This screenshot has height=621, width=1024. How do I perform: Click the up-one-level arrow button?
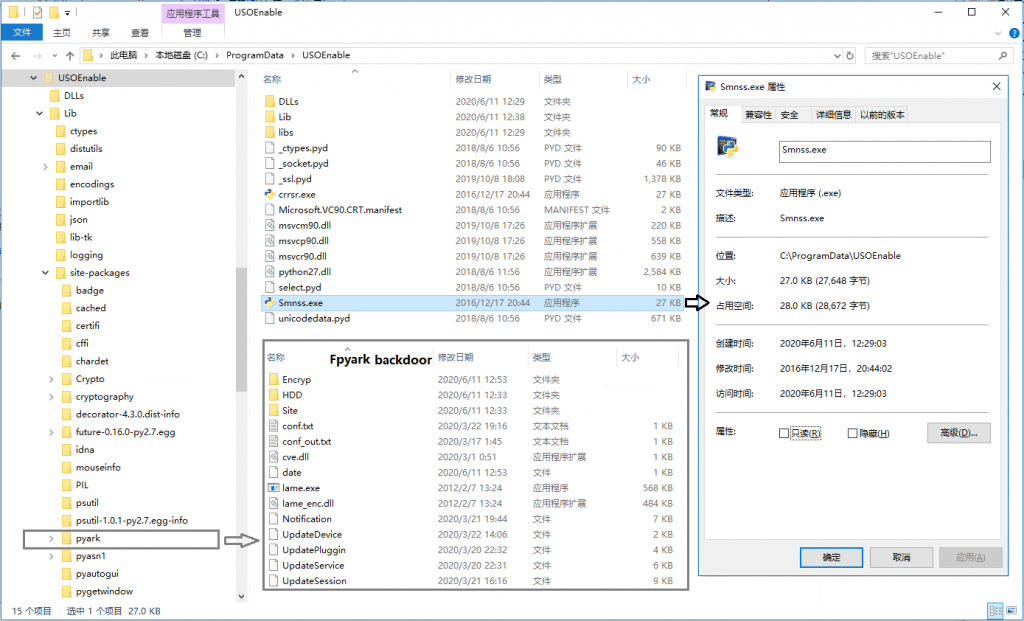coord(69,56)
